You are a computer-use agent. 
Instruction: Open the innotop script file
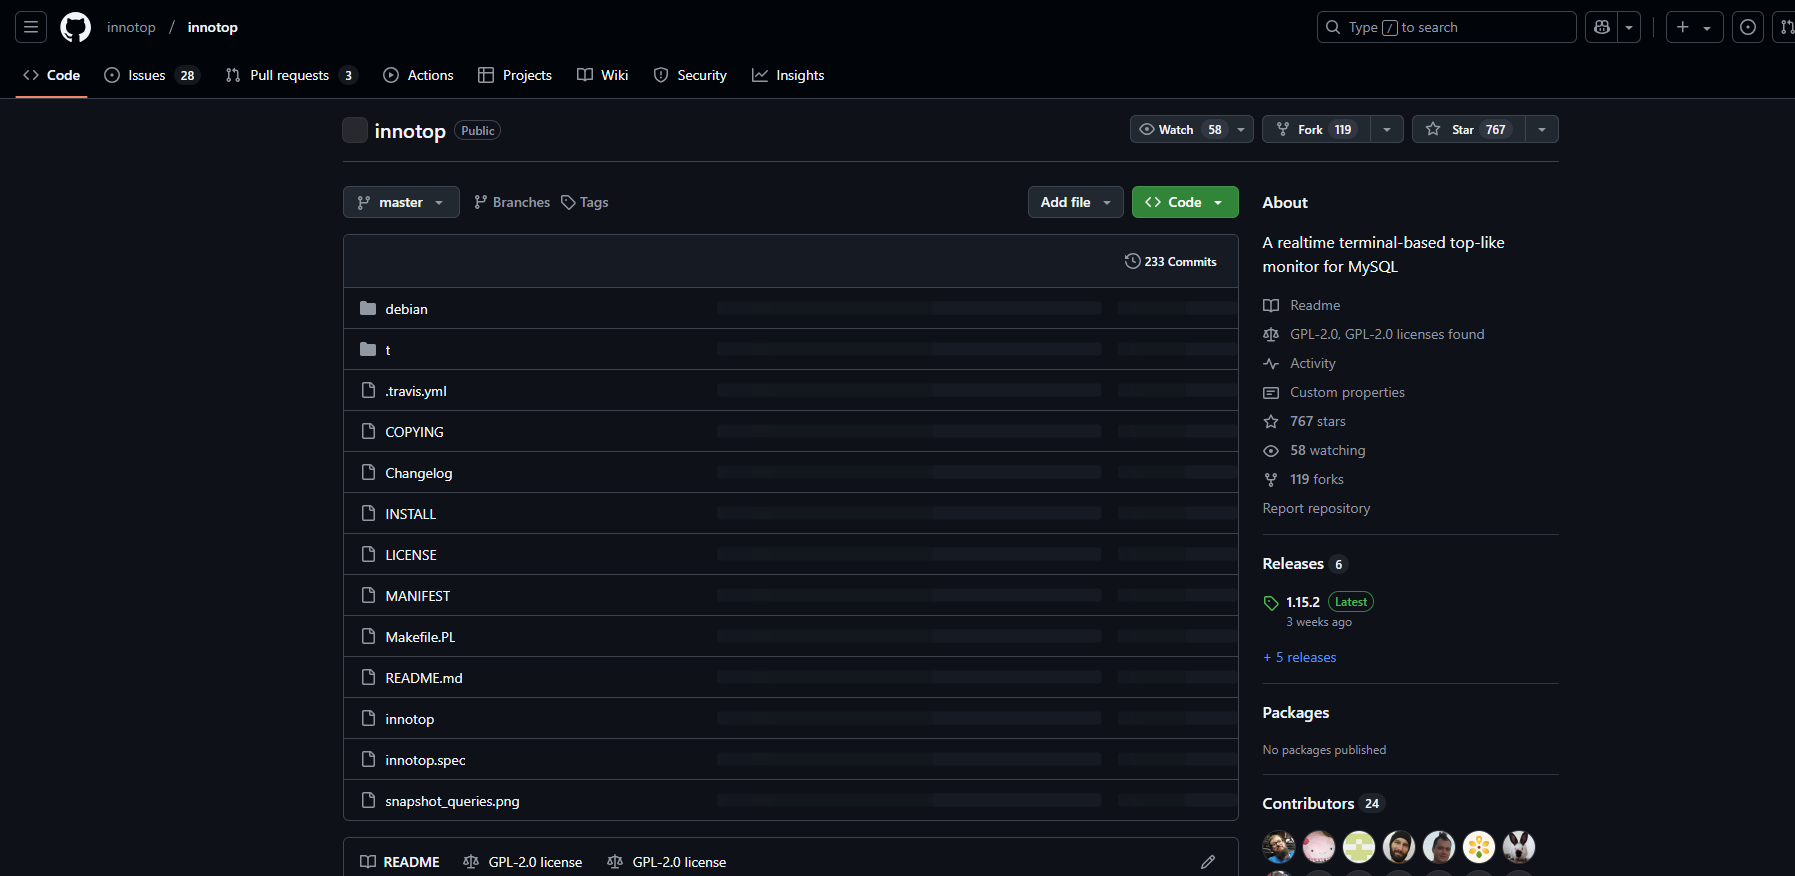click(x=410, y=719)
